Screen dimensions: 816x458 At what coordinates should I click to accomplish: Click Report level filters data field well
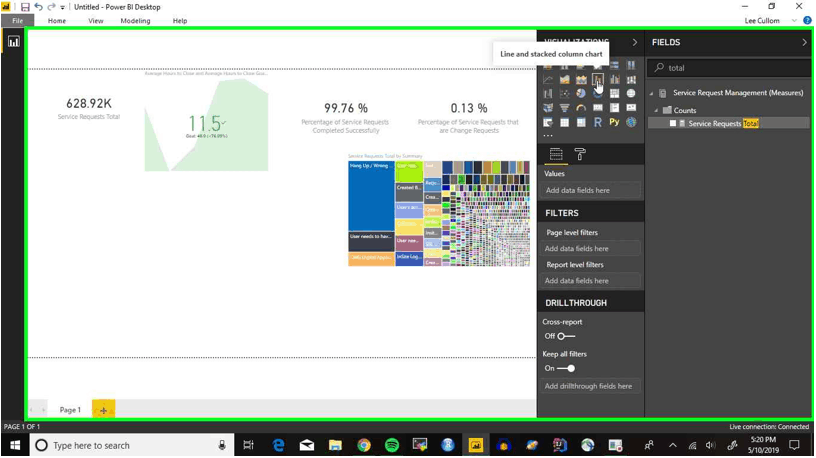590,281
